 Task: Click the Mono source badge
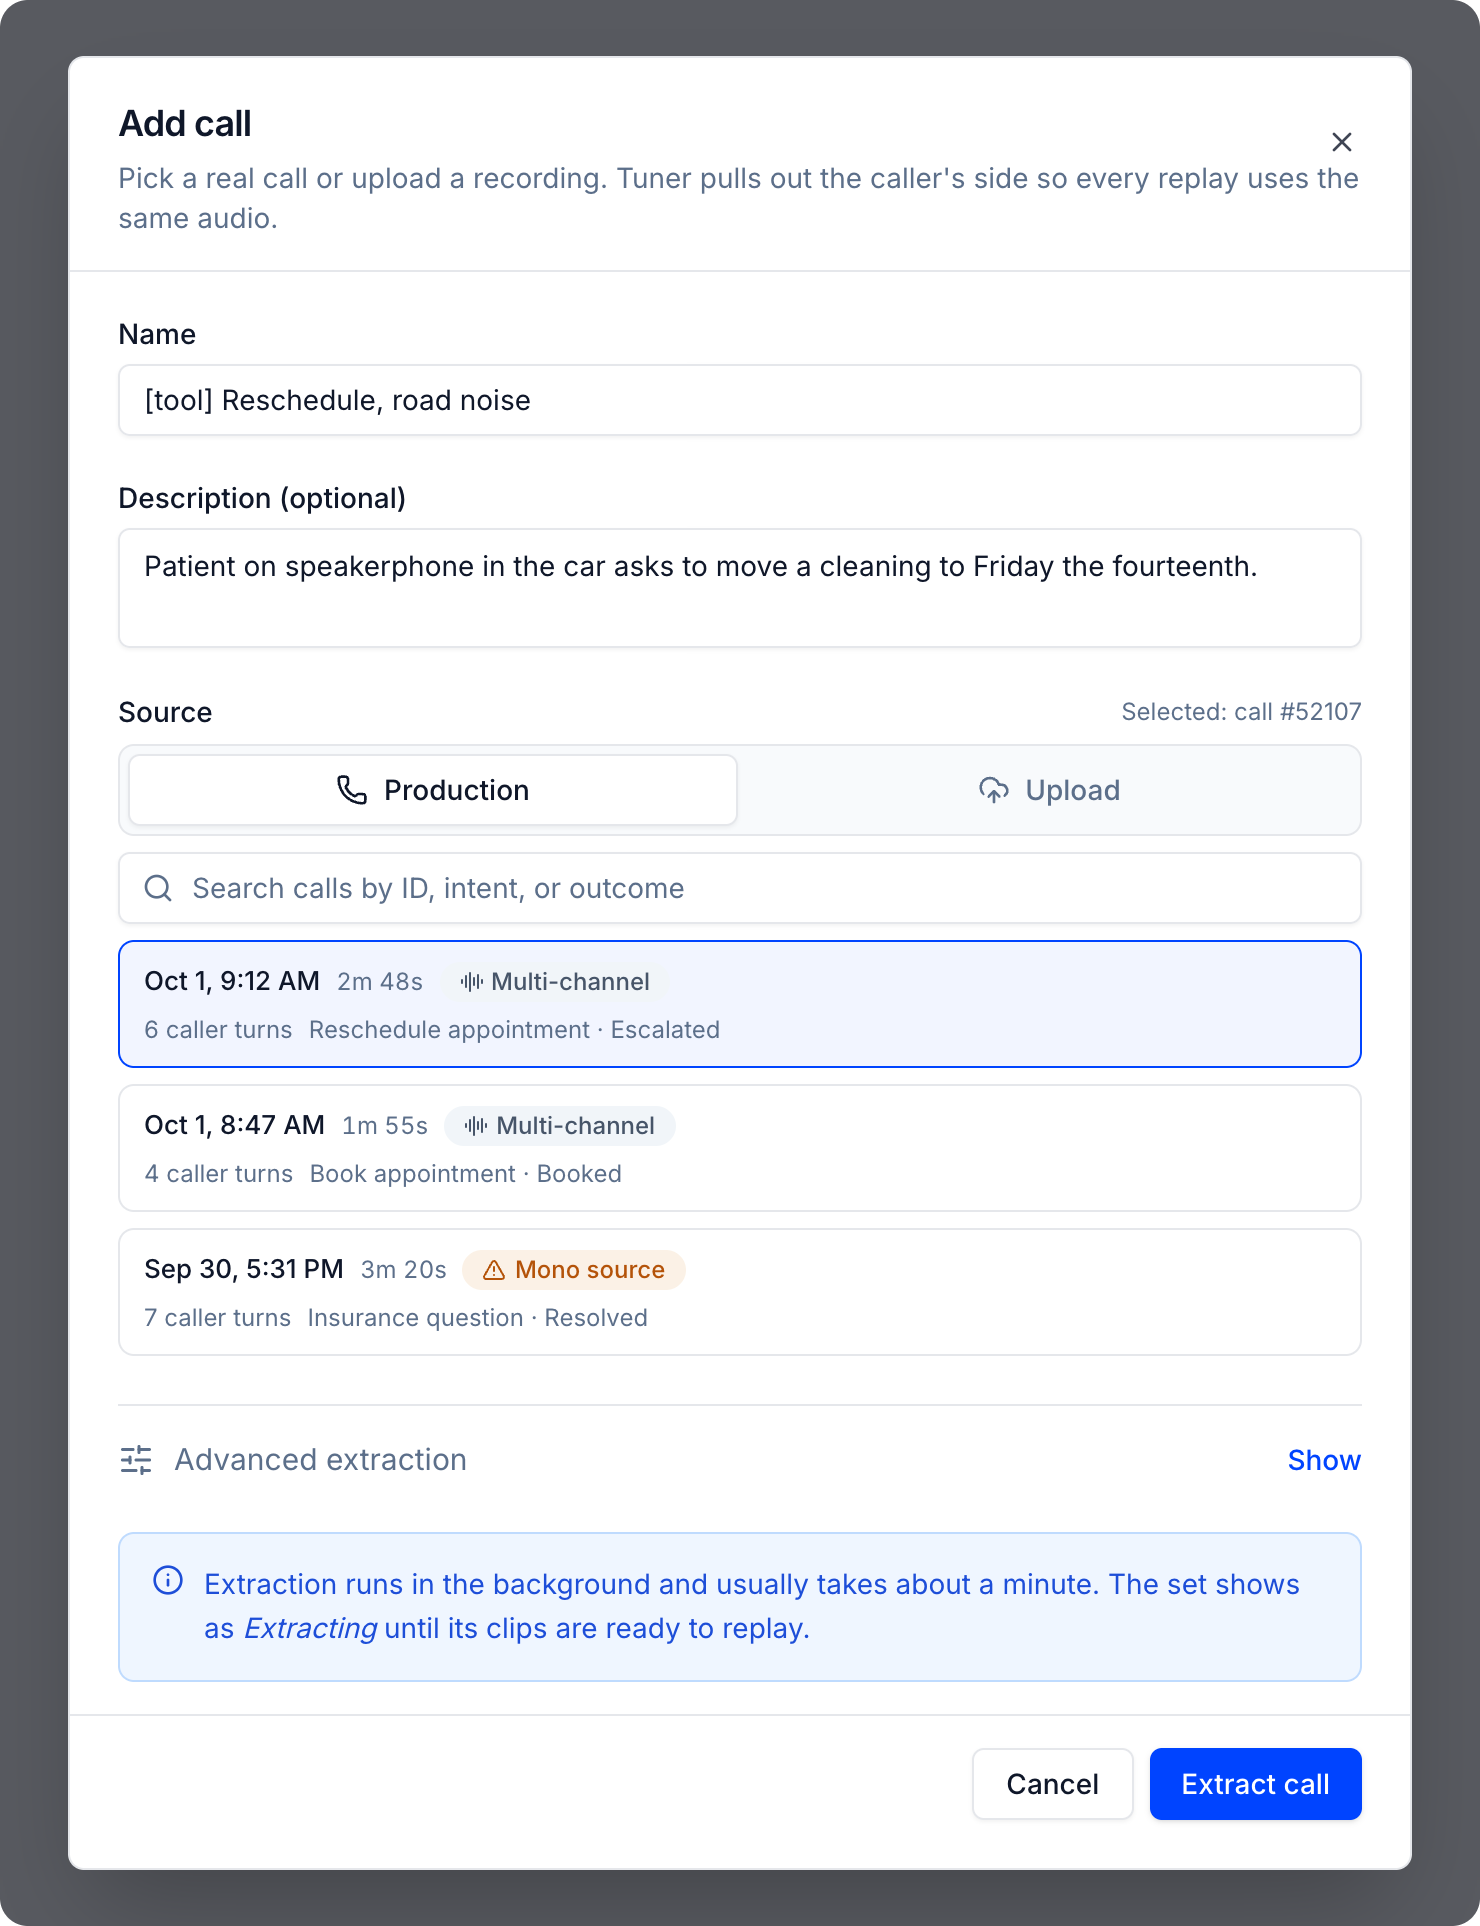[574, 1270]
